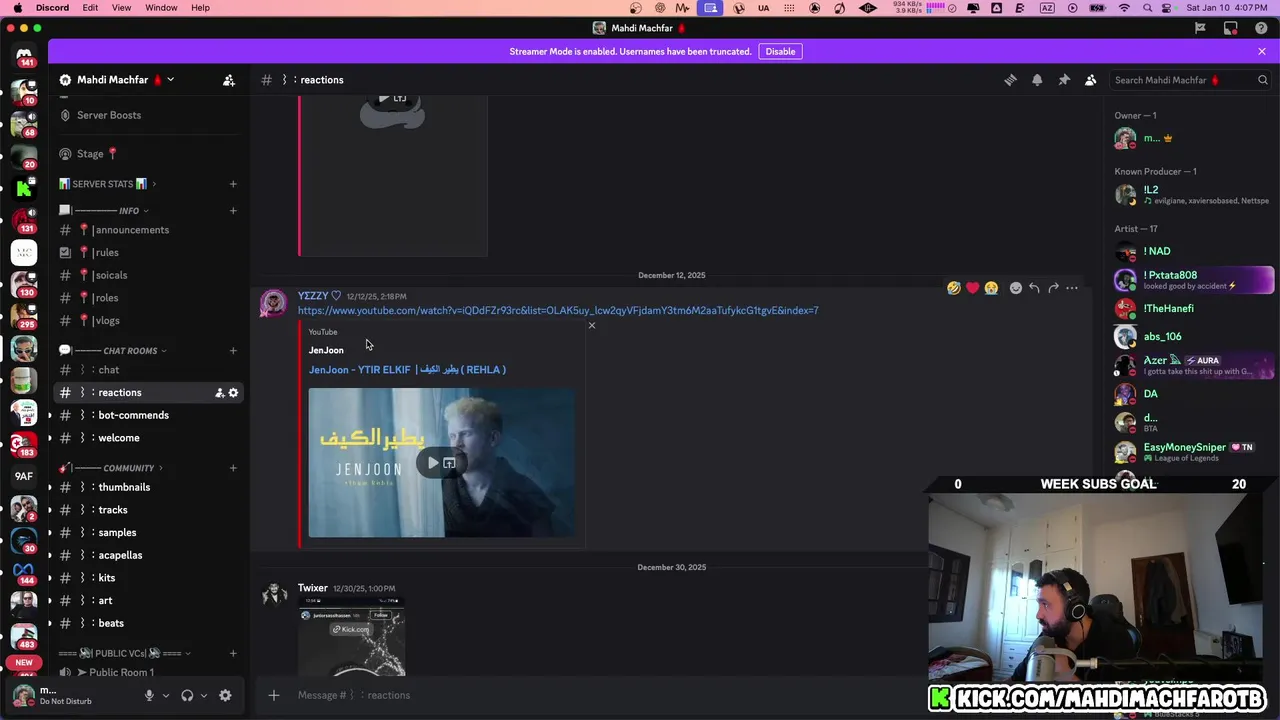Open reactions channel settings gear
The height and width of the screenshot is (720, 1280).
click(x=233, y=393)
